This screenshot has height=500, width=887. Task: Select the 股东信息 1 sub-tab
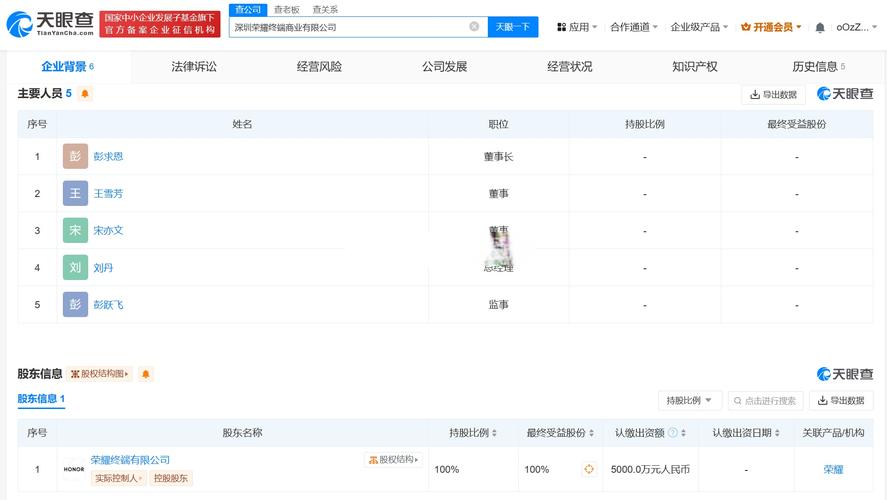41,399
